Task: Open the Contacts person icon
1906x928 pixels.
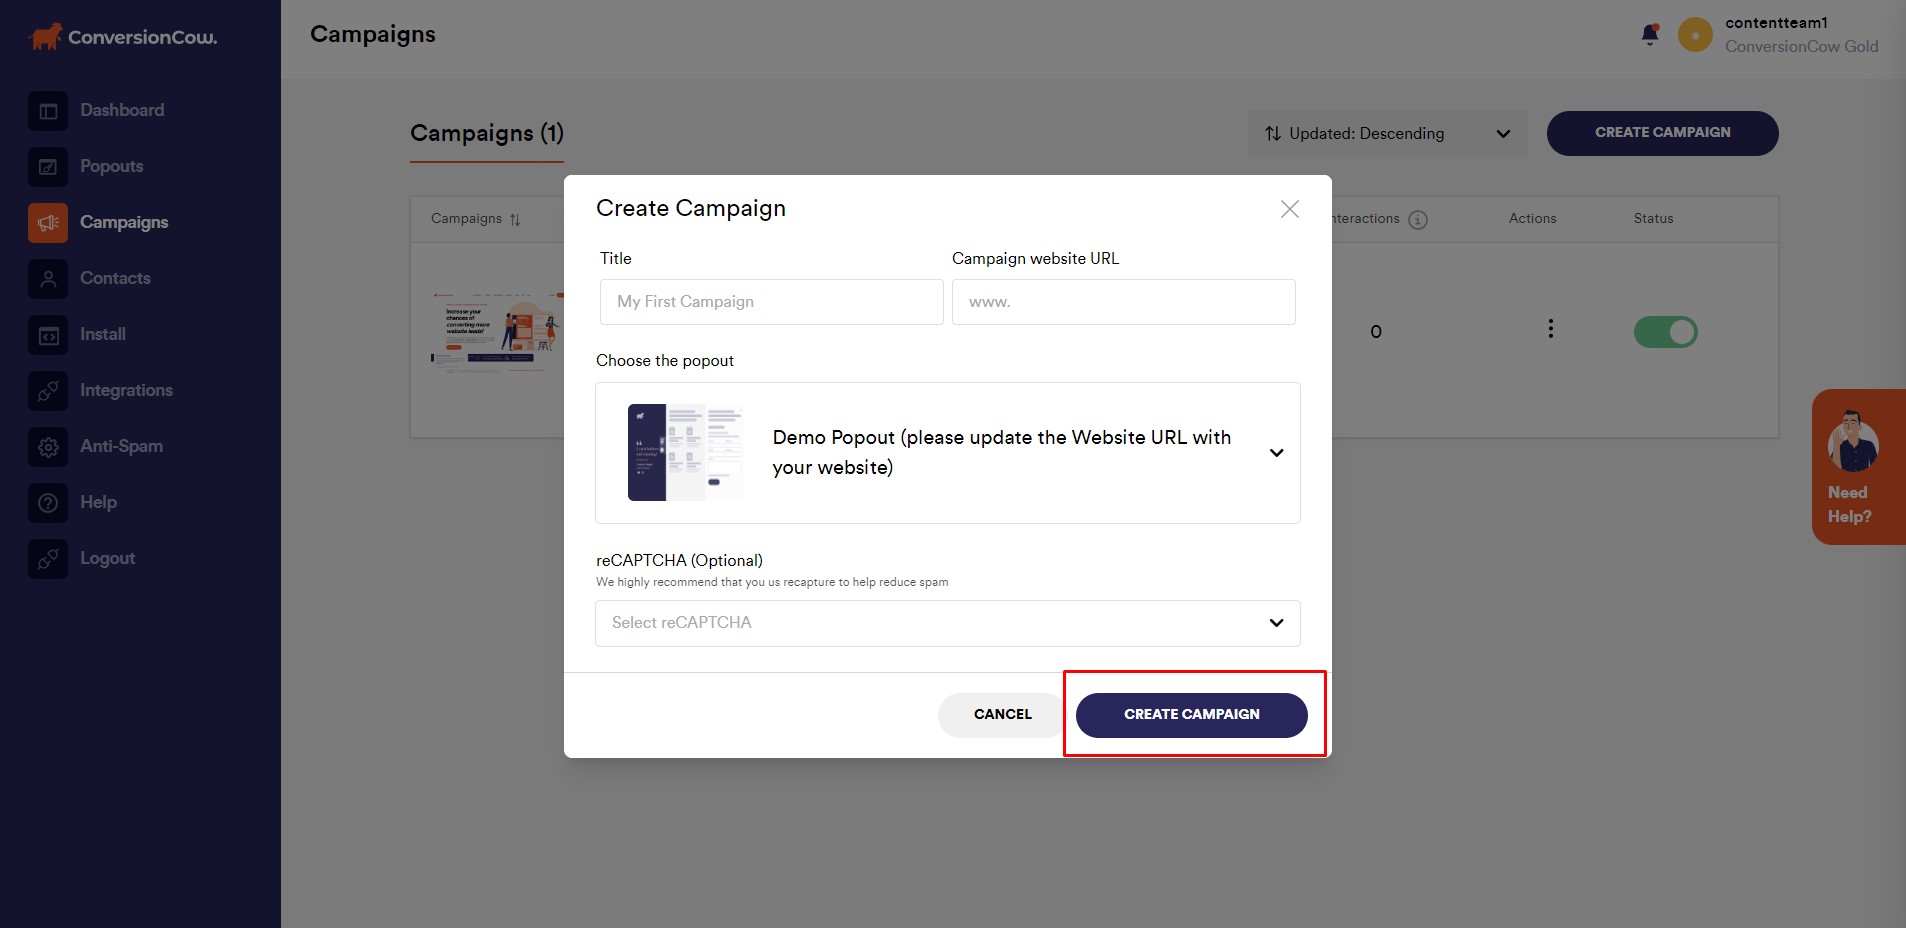Action: pyautogui.click(x=48, y=279)
